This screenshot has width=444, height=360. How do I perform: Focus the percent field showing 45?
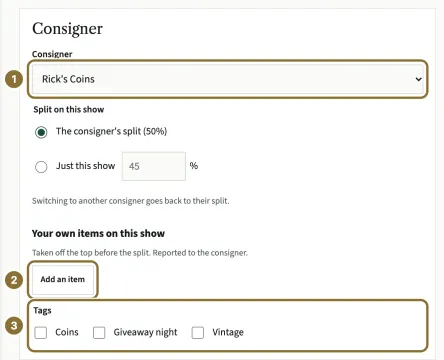pyautogui.click(x=154, y=166)
